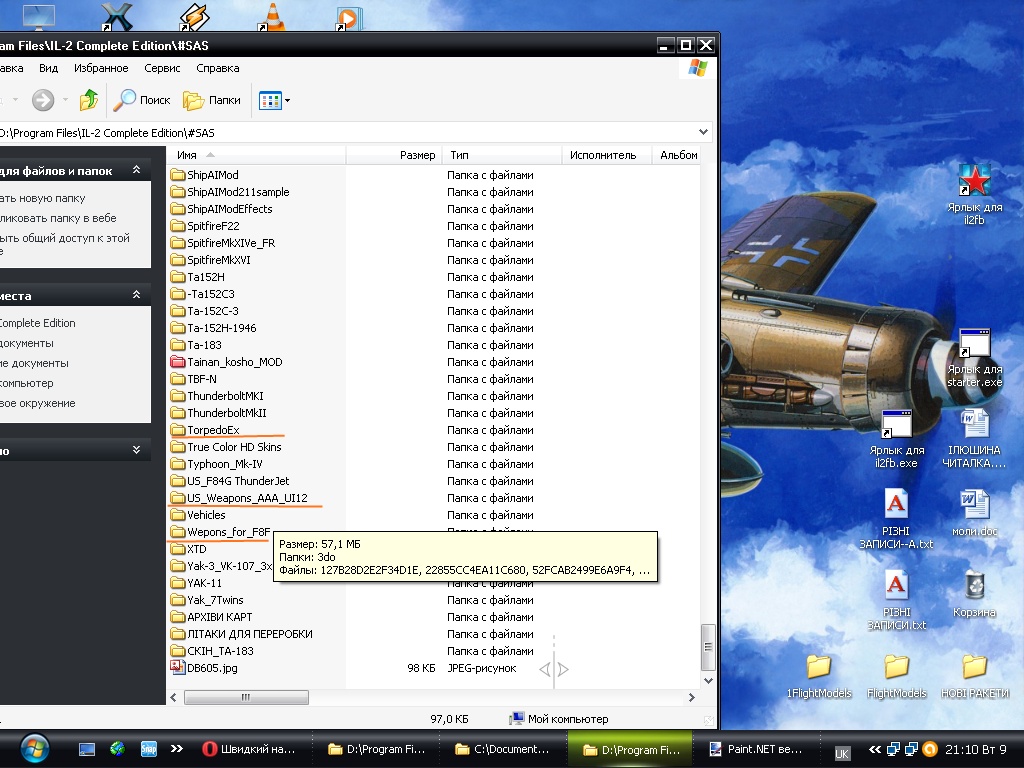Switch to Paint.NET taskbar button

[x=755, y=749]
